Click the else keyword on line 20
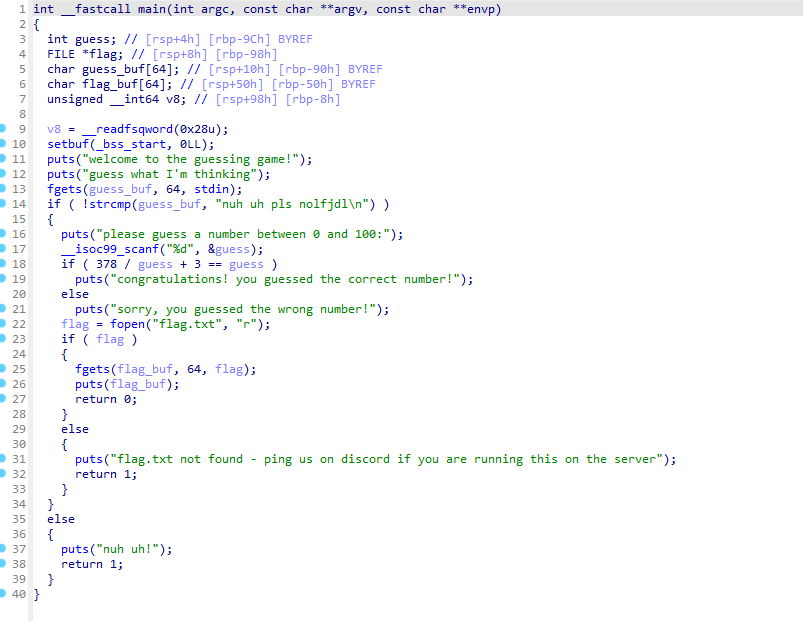The image size is (803, 621). (x=75, y=294)
